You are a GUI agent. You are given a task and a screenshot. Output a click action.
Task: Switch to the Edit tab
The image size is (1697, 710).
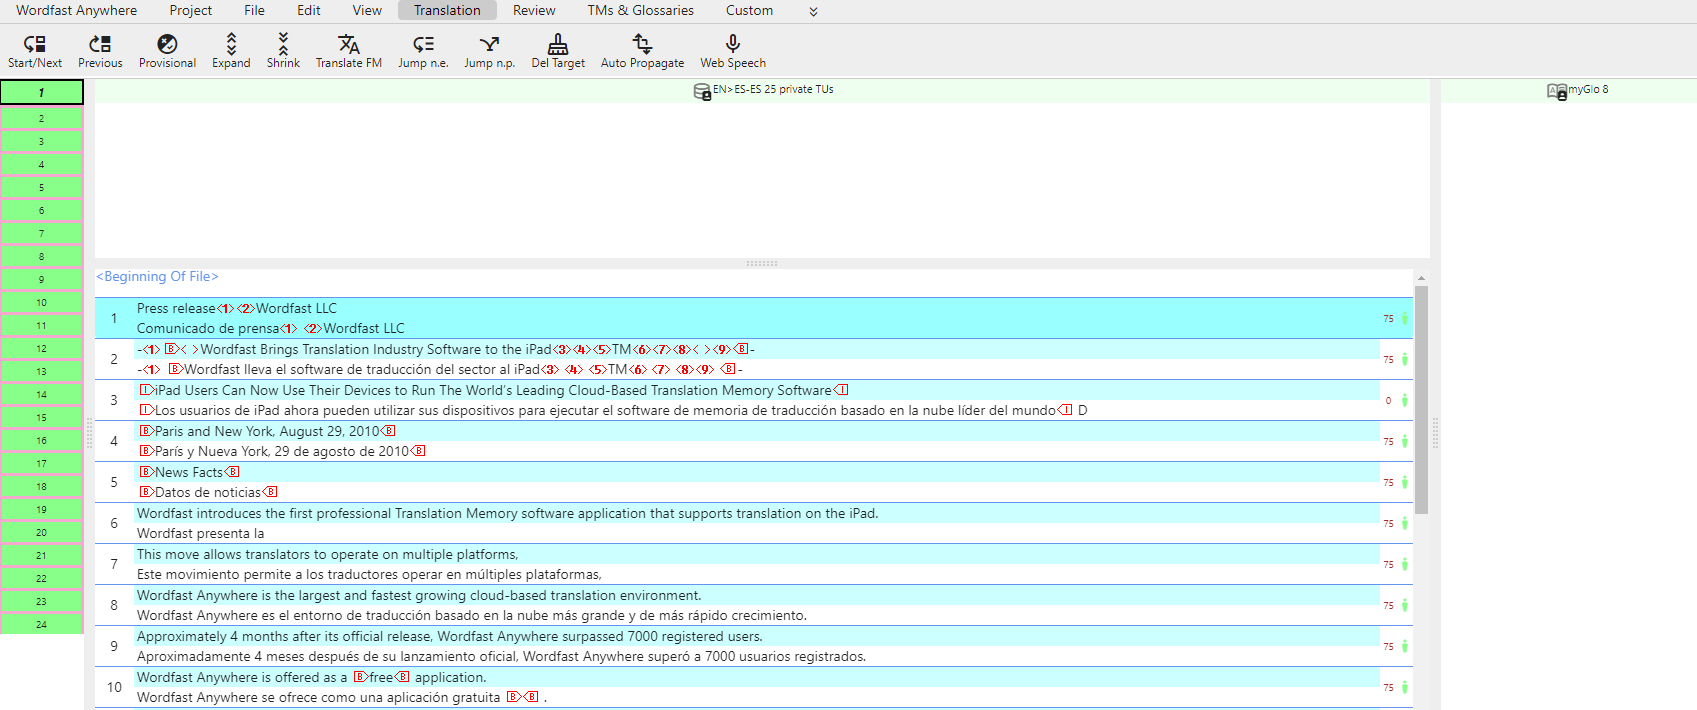pos(309,10)
